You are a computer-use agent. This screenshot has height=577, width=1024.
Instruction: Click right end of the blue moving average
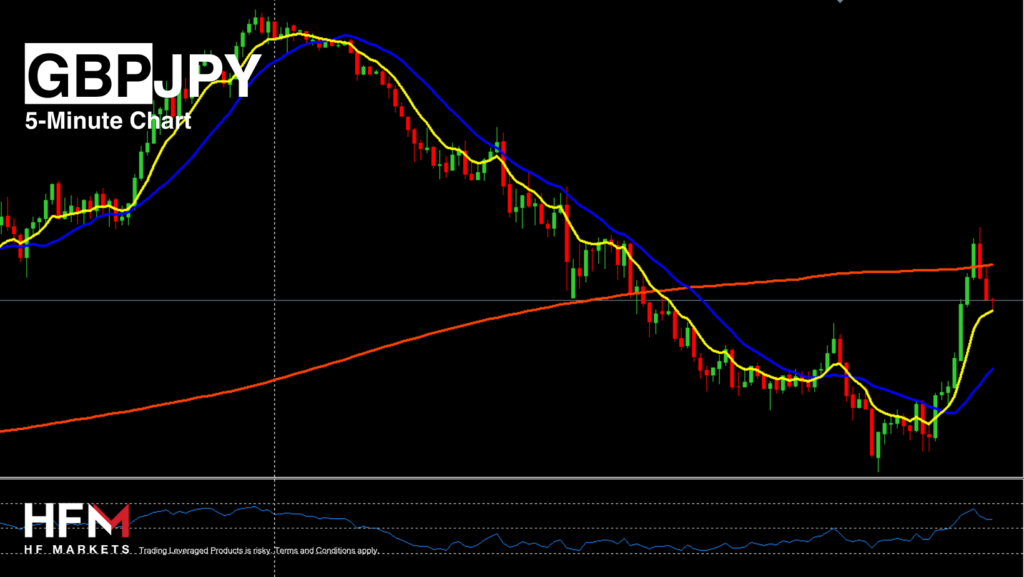pos(993,369)
